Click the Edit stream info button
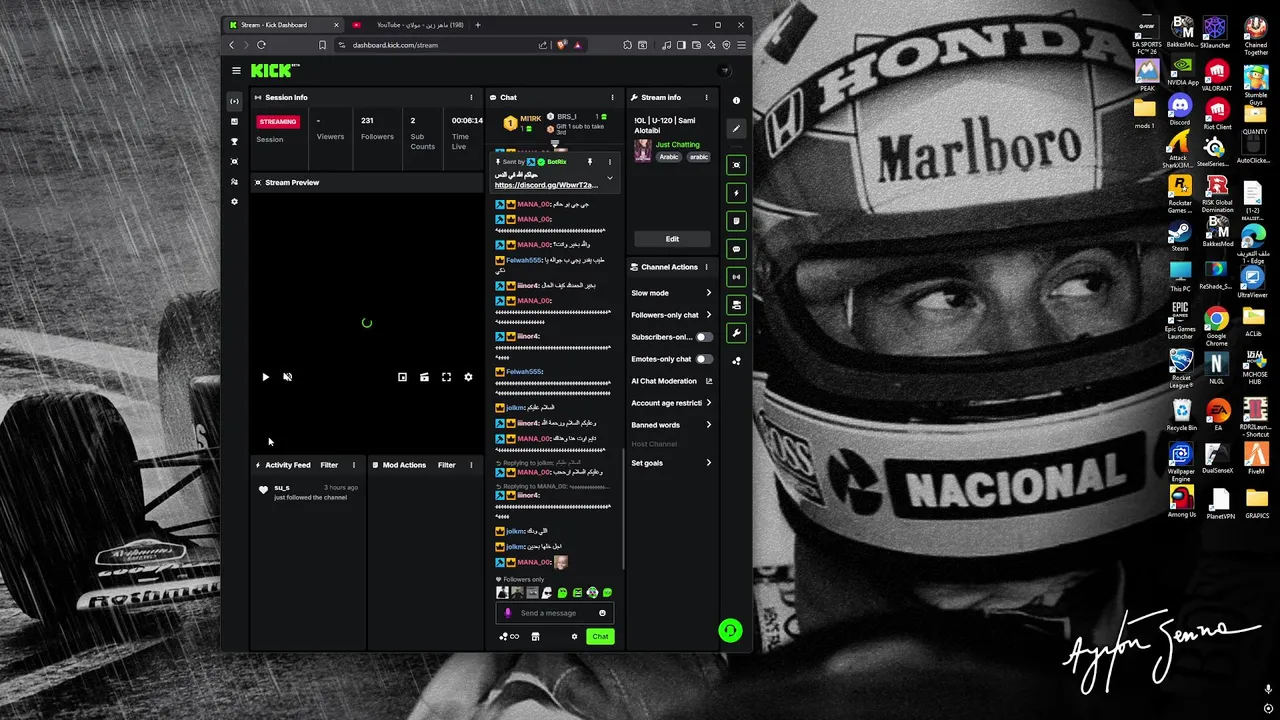The width and height of the screenshot is (1280, 720). pyautogui.click(x=672, y=239)
